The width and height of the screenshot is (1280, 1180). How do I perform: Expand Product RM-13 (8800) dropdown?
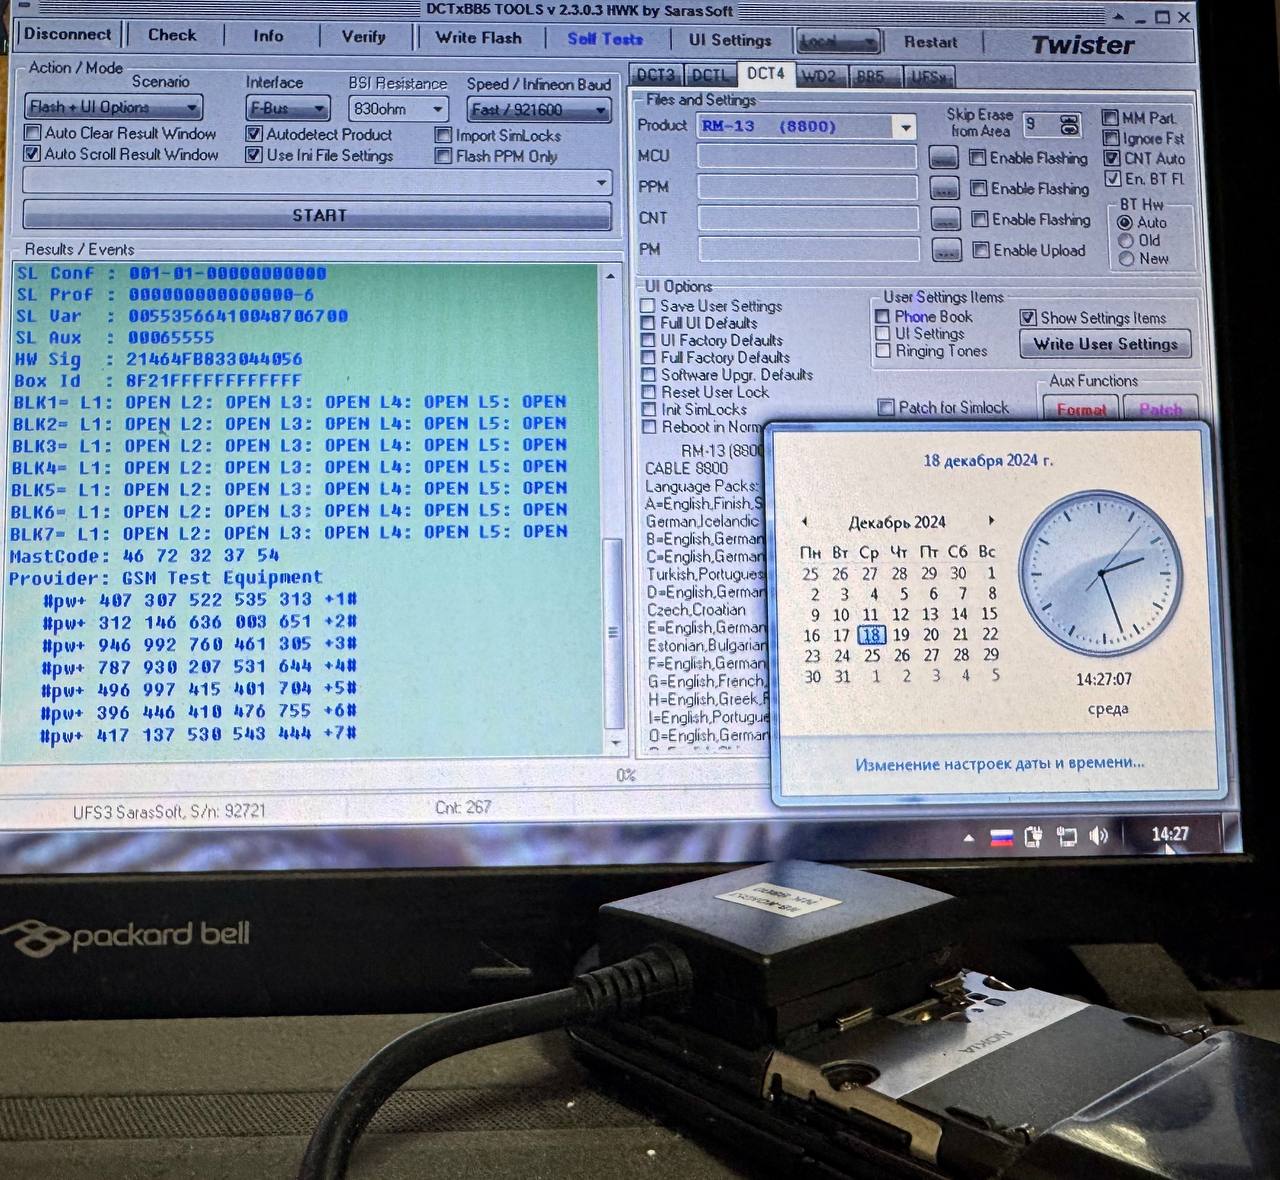[904, 127]
